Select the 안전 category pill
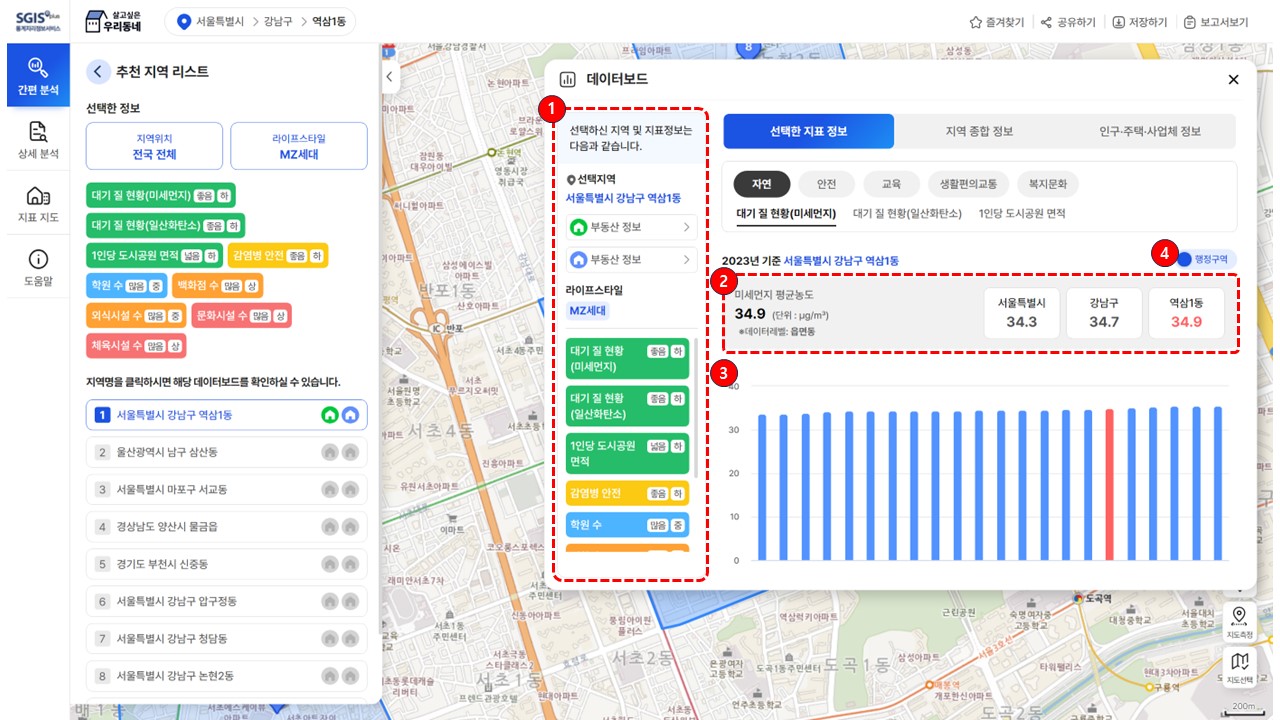This screenshot has height=720, width=1280. pyautogui.click(x=826, y=184)
